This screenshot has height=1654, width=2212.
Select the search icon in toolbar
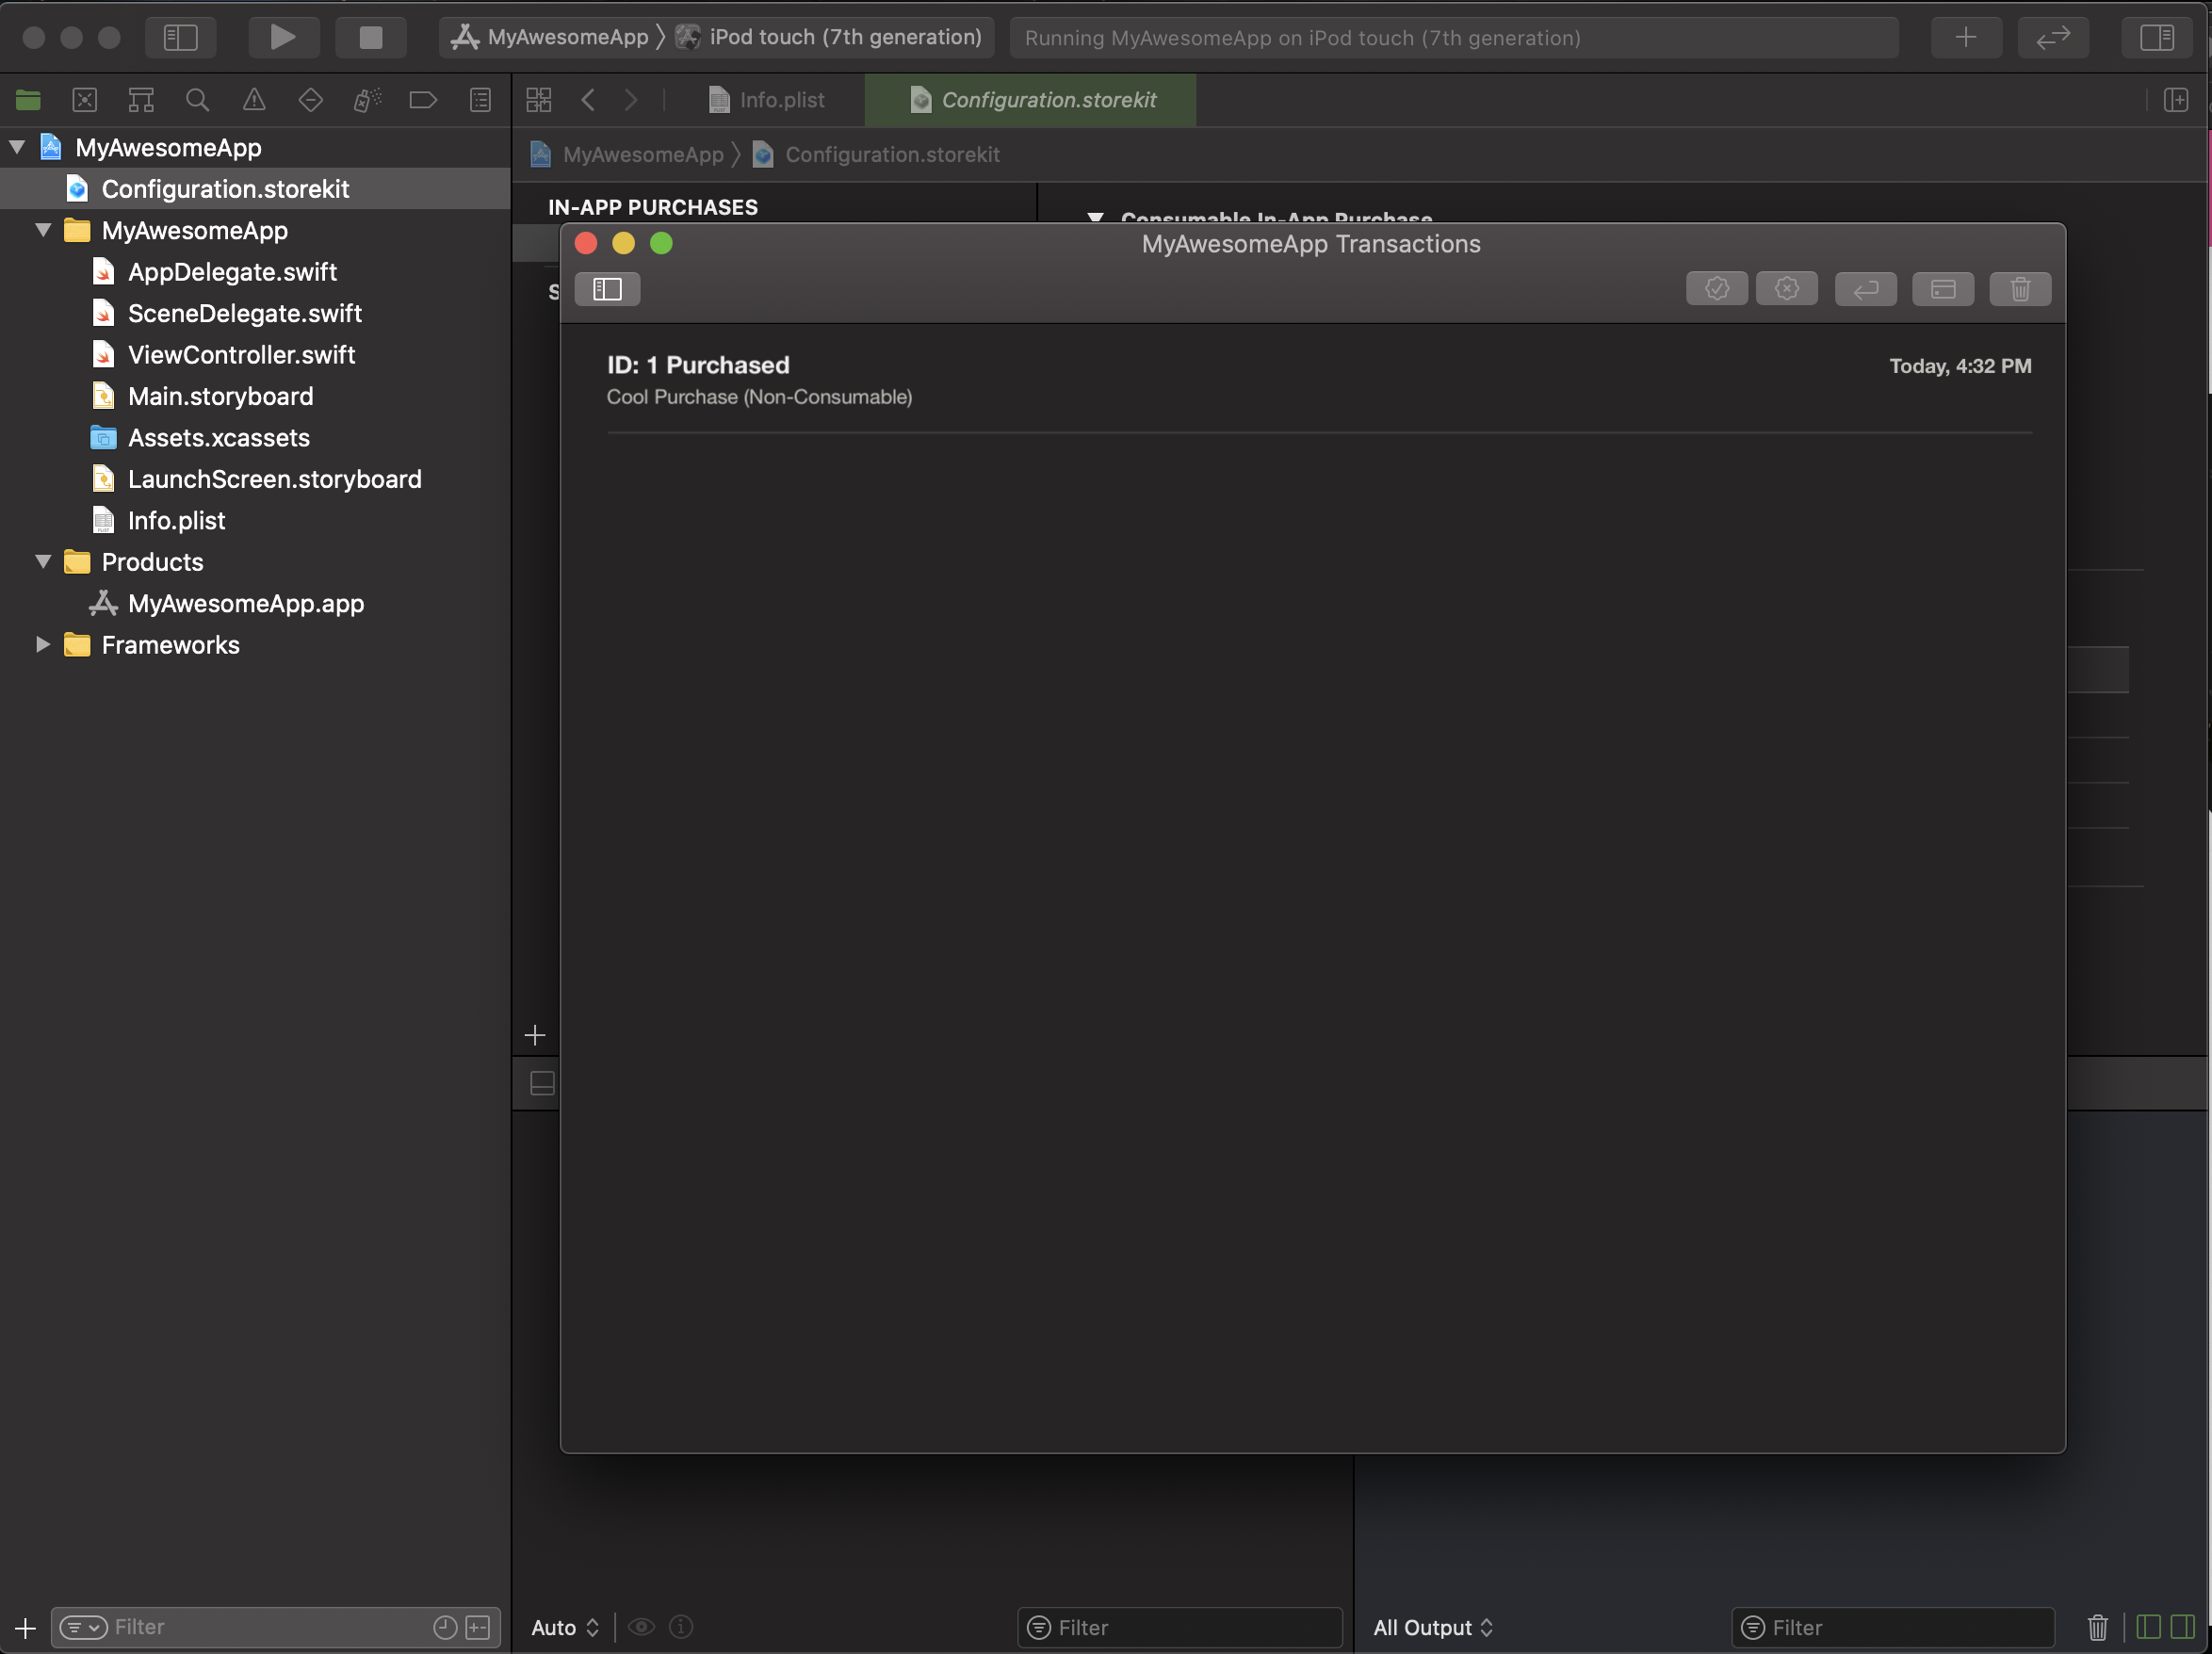tap(195, 99)
